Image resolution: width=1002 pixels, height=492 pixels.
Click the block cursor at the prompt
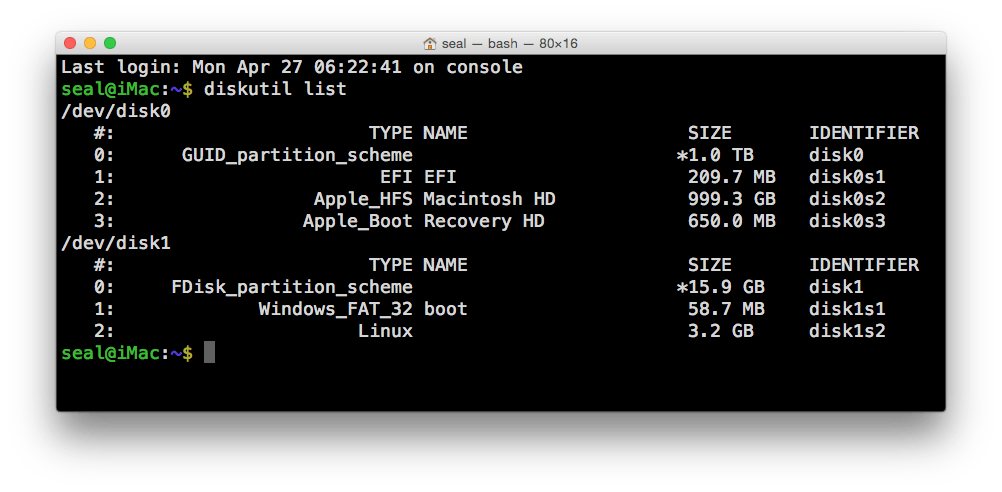pyautogui.click(x=209, y=353)
